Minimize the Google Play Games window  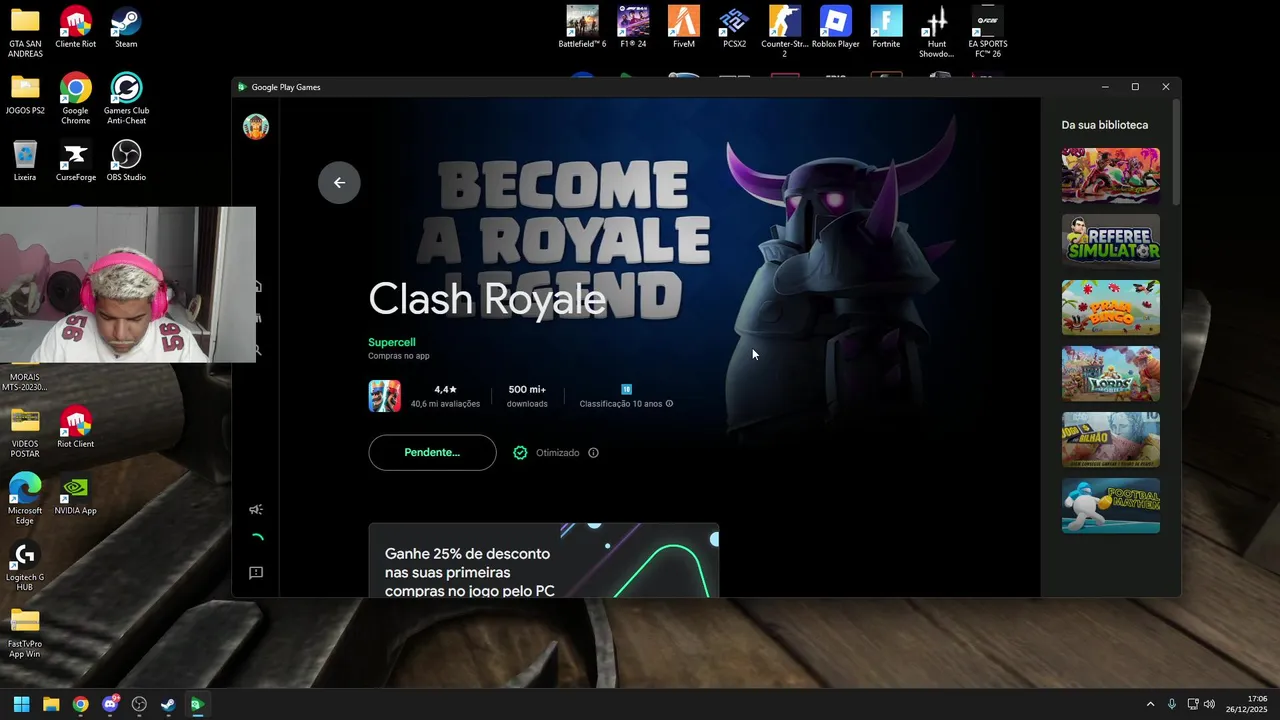(1105, 87)
